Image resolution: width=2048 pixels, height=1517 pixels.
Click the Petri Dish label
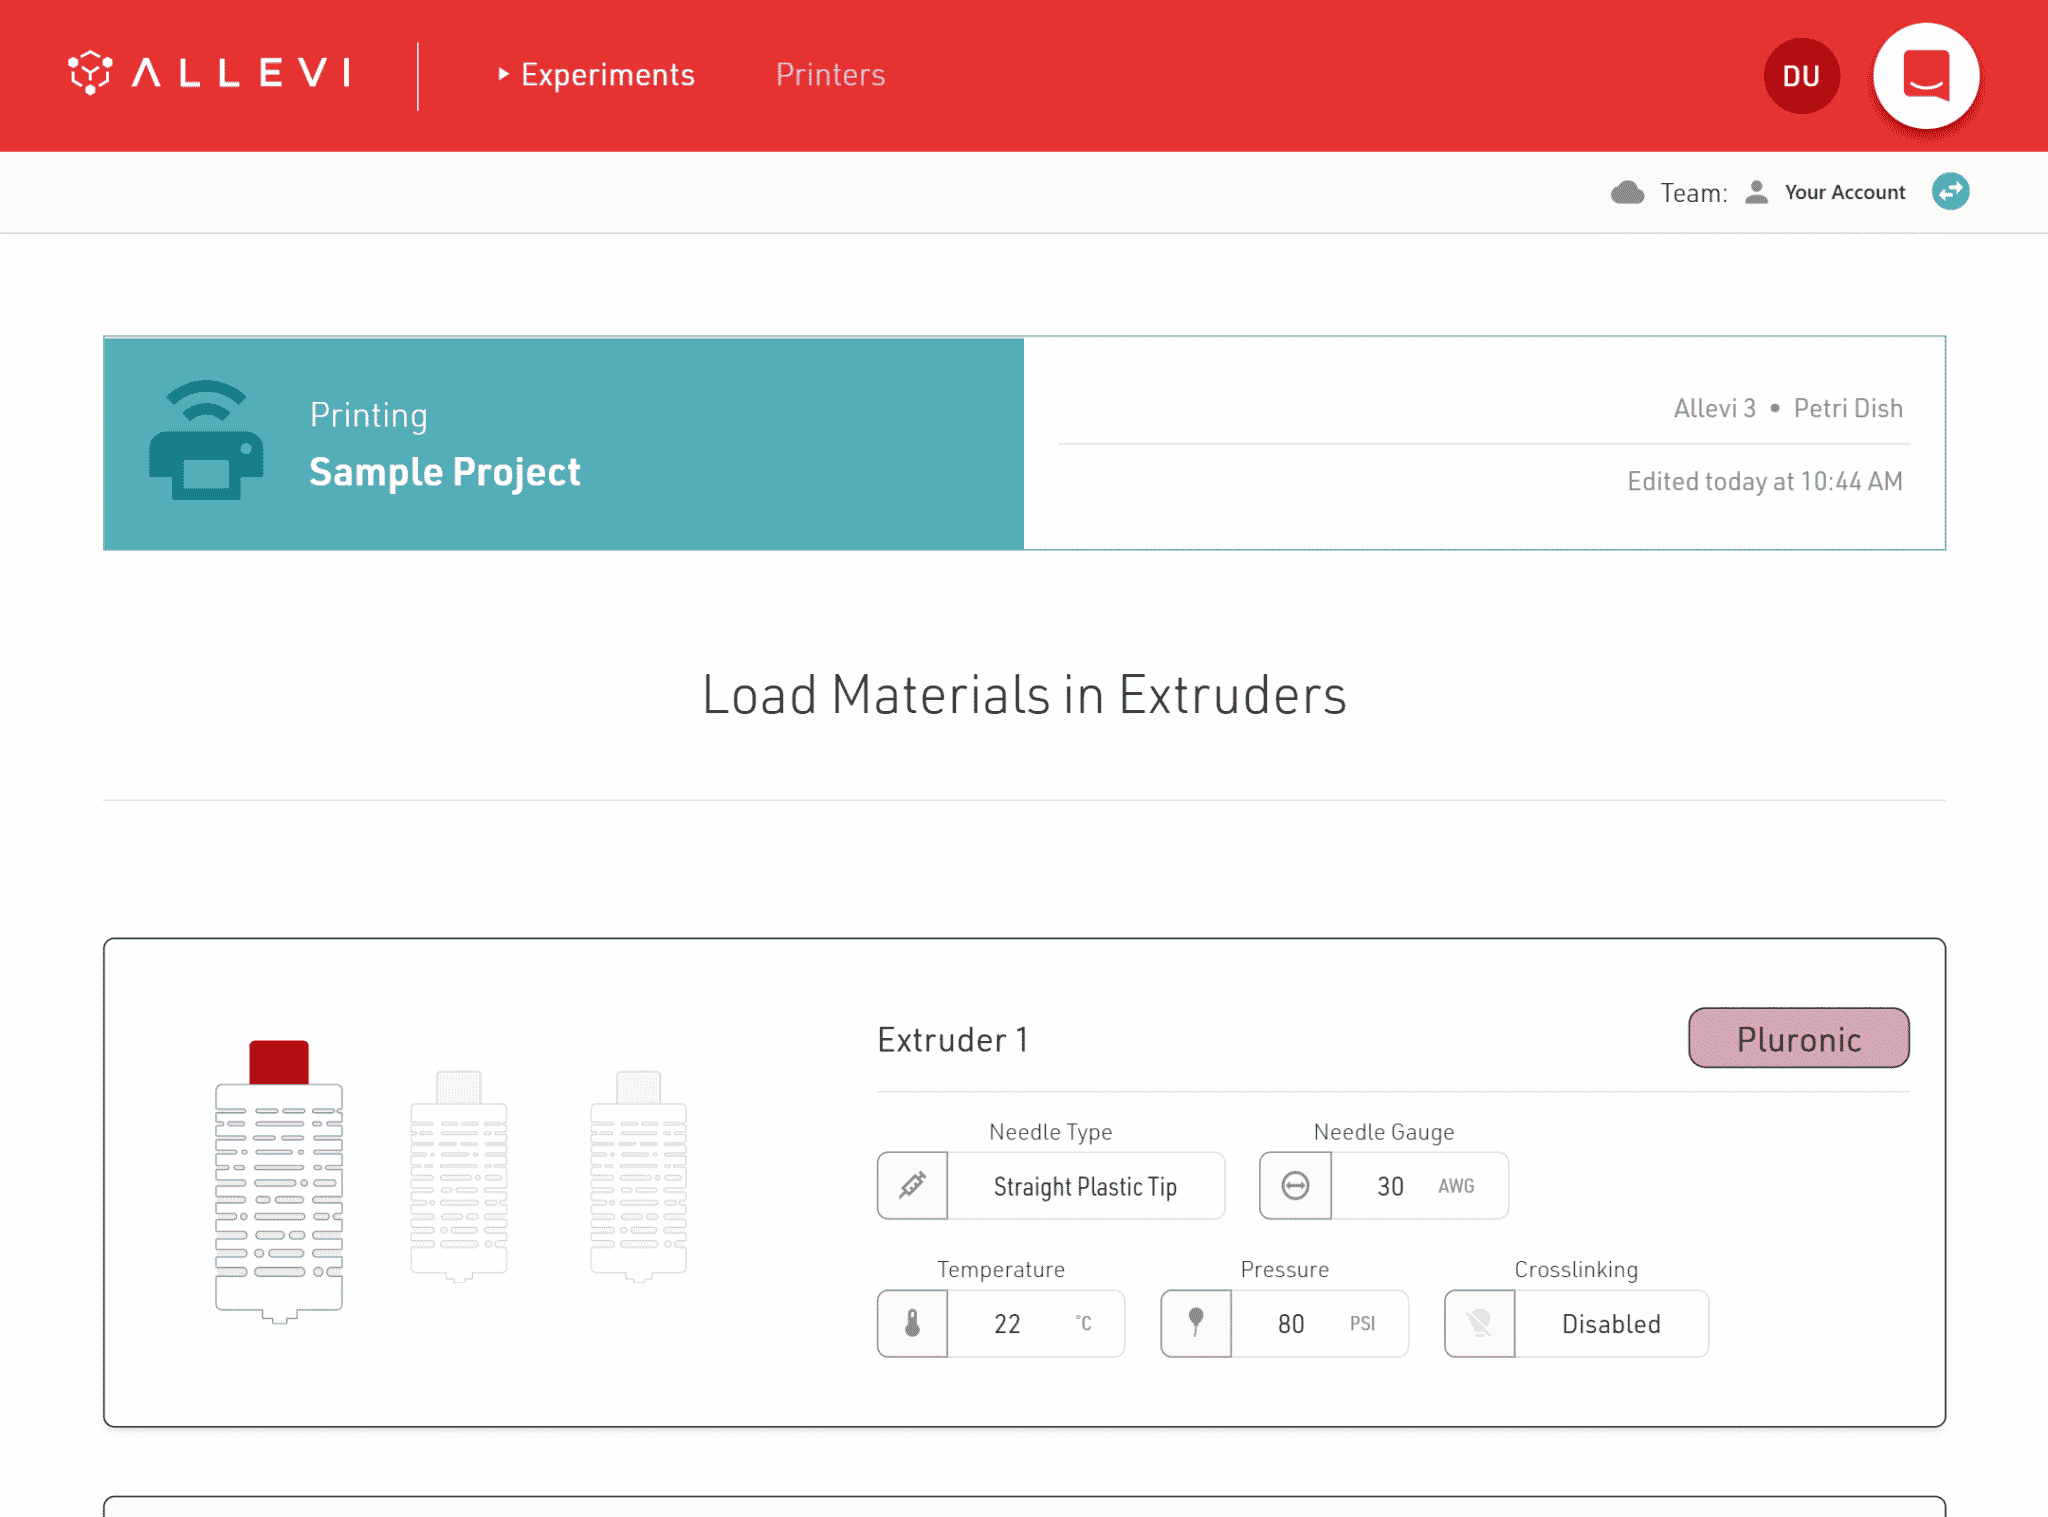tap(1847, 408)
